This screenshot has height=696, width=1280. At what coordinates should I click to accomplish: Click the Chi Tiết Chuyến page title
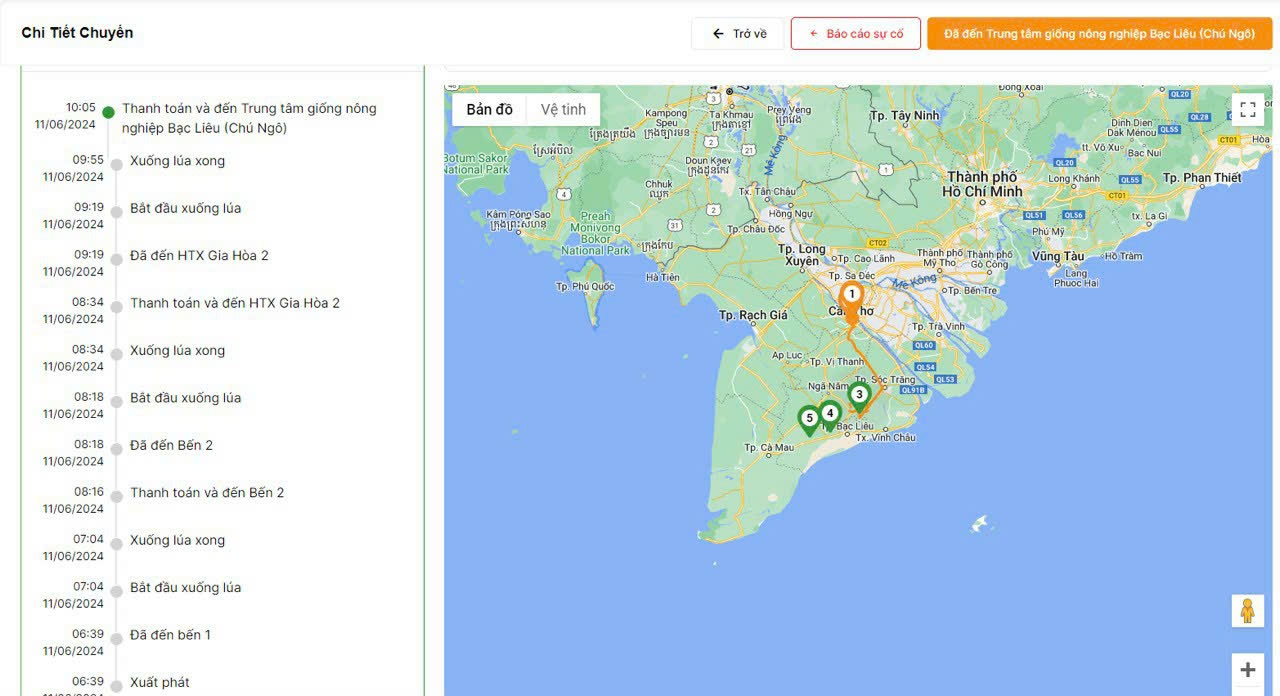tap(77, 33)
